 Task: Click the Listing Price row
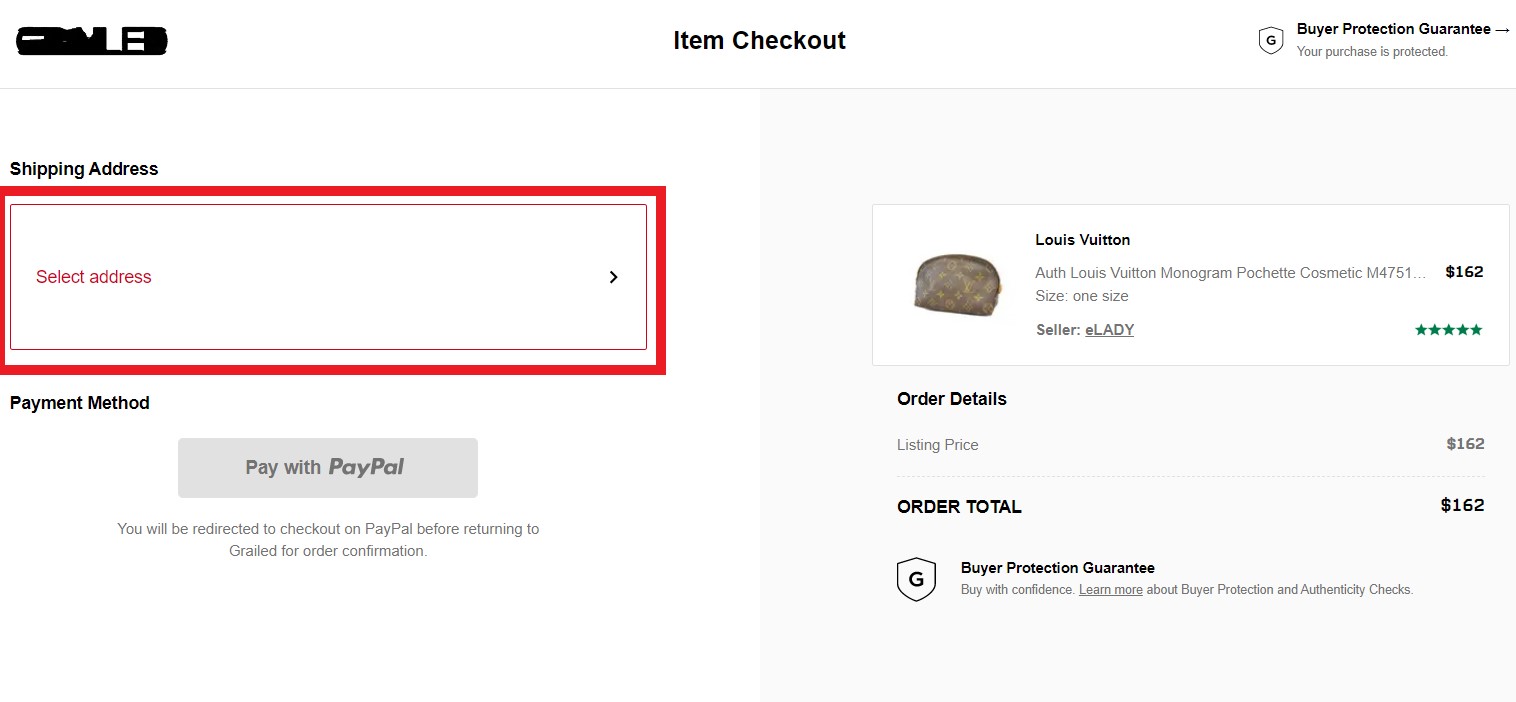click(x=937, y=444)
